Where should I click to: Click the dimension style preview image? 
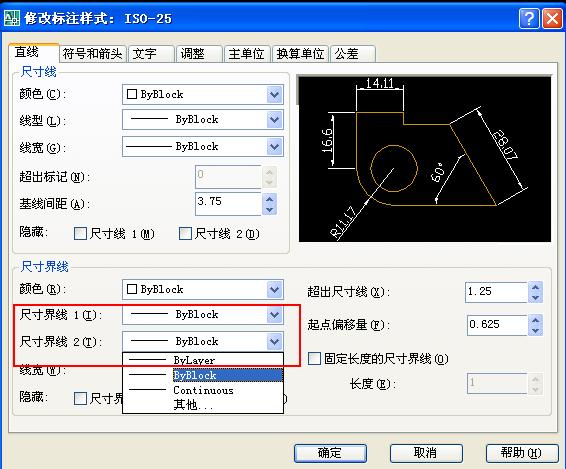pyautogui.click(x=424, y=159)
